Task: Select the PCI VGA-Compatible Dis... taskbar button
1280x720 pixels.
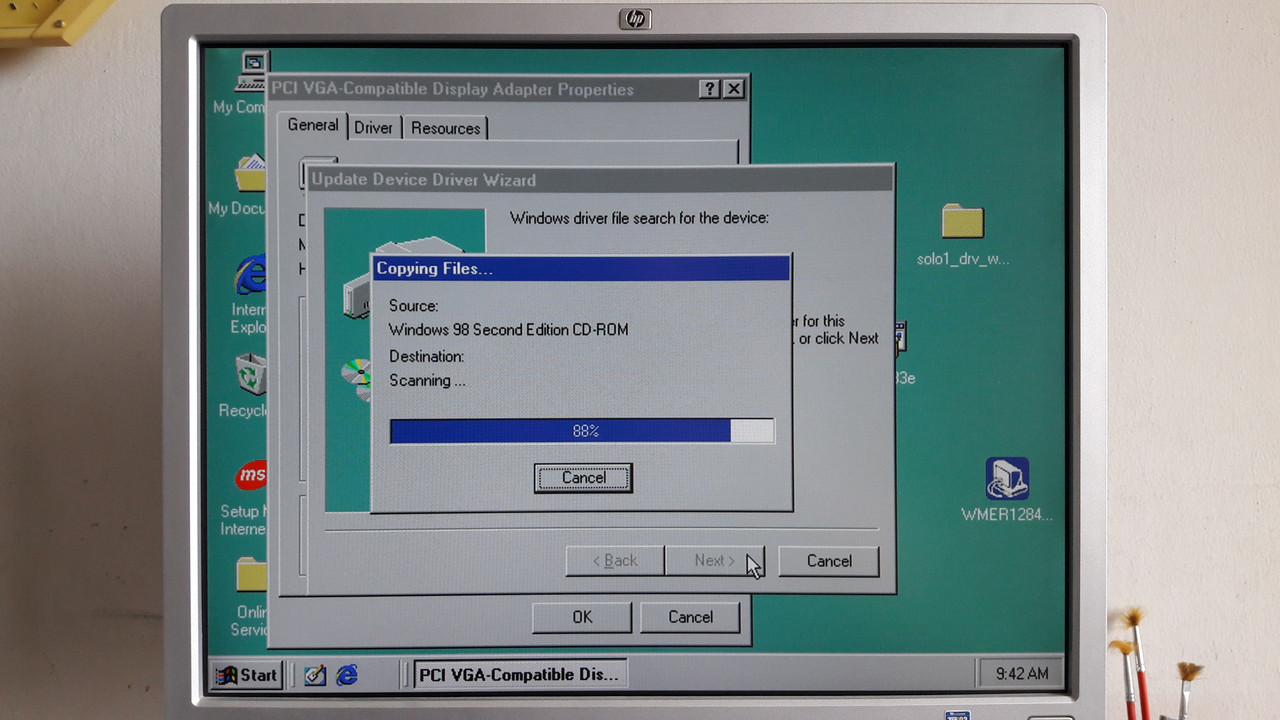Action: [x=520, y=675]
